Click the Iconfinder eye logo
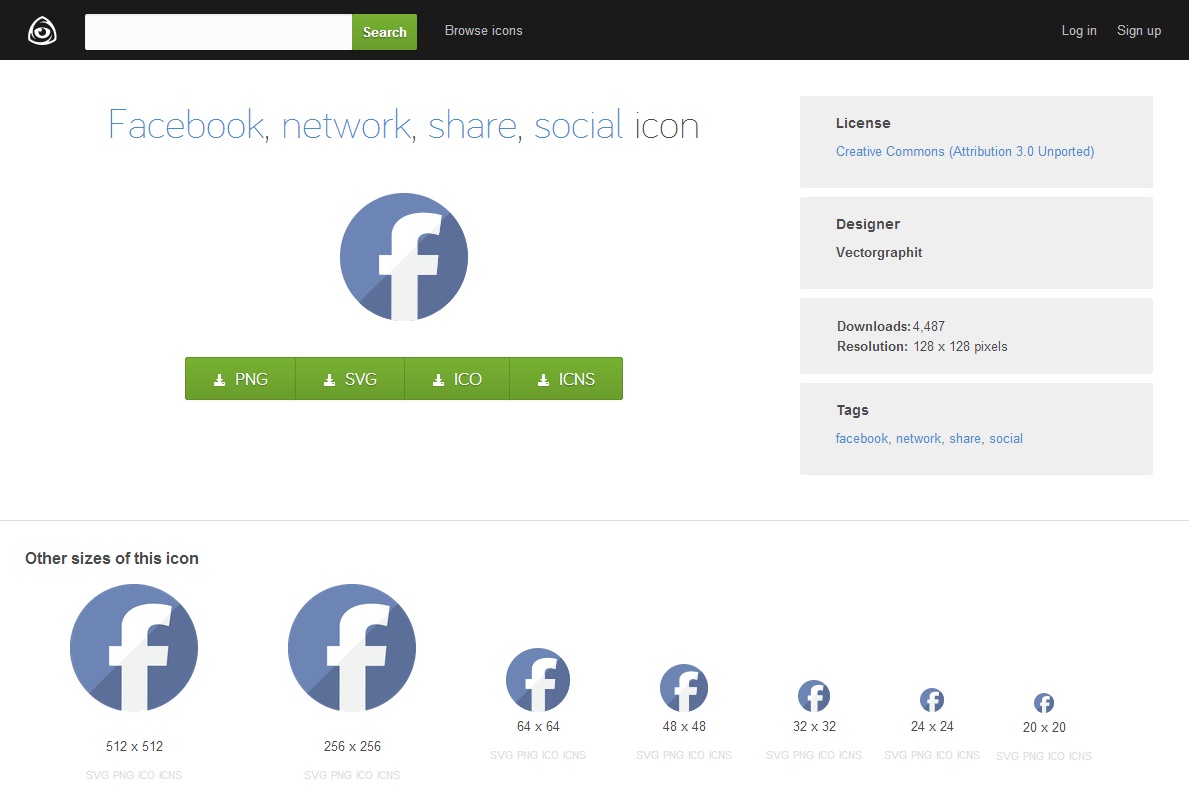 pyautogui.click(x=42, y=31)
